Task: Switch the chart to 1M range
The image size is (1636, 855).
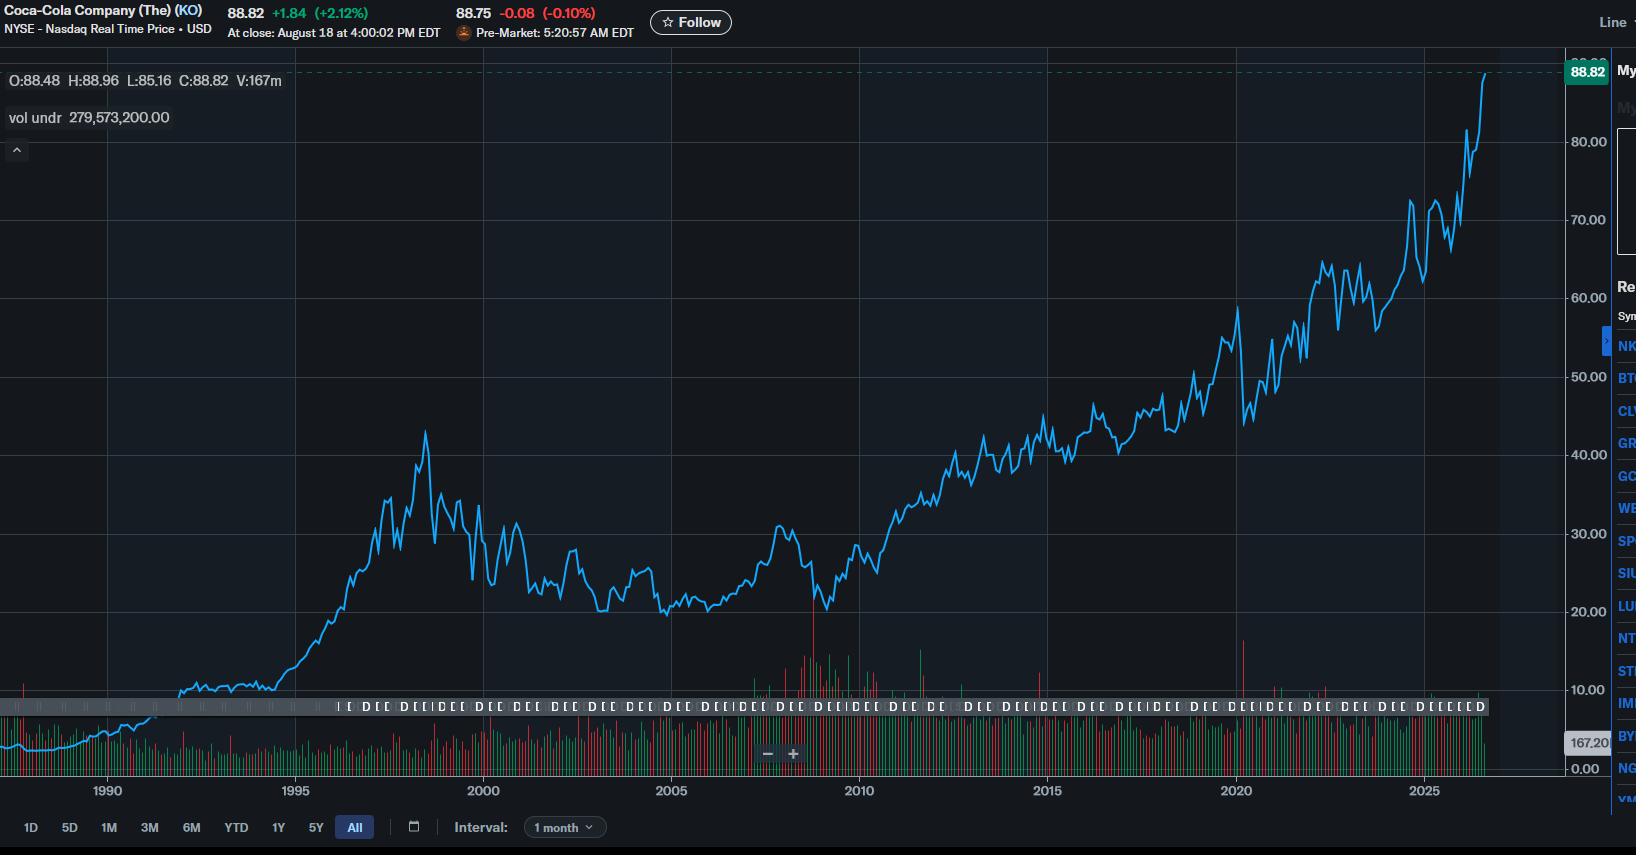Action: [x=109, y=827]
